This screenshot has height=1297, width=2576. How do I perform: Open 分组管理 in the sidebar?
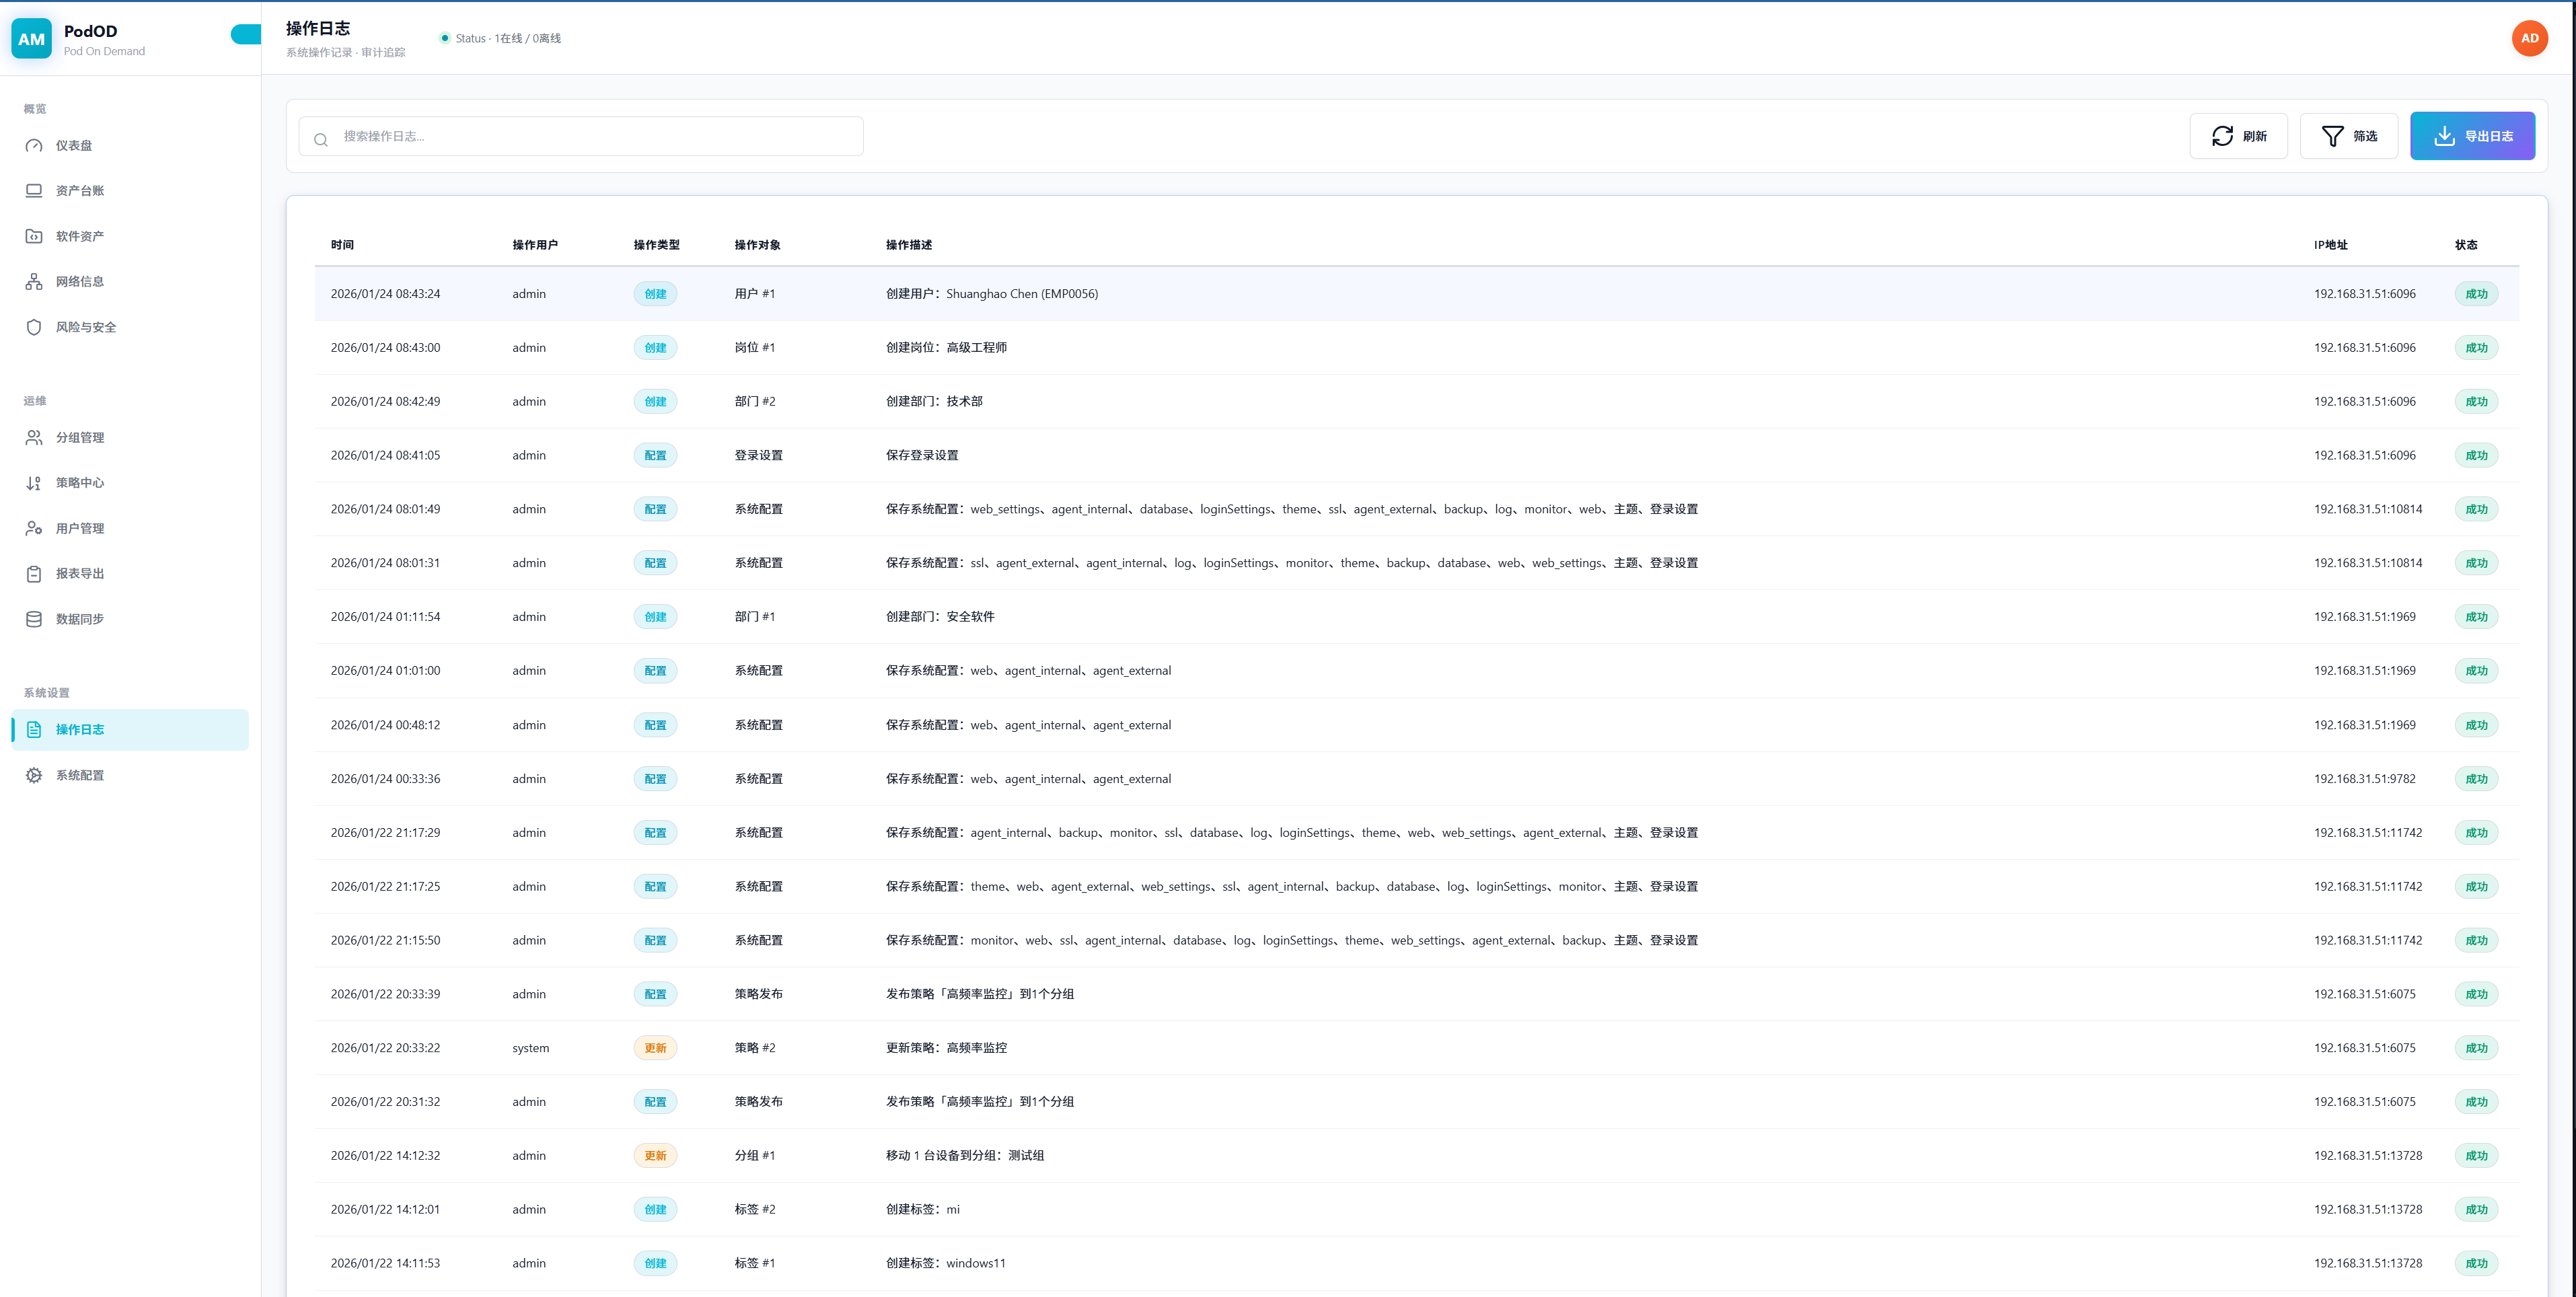(x=80, y=438)
